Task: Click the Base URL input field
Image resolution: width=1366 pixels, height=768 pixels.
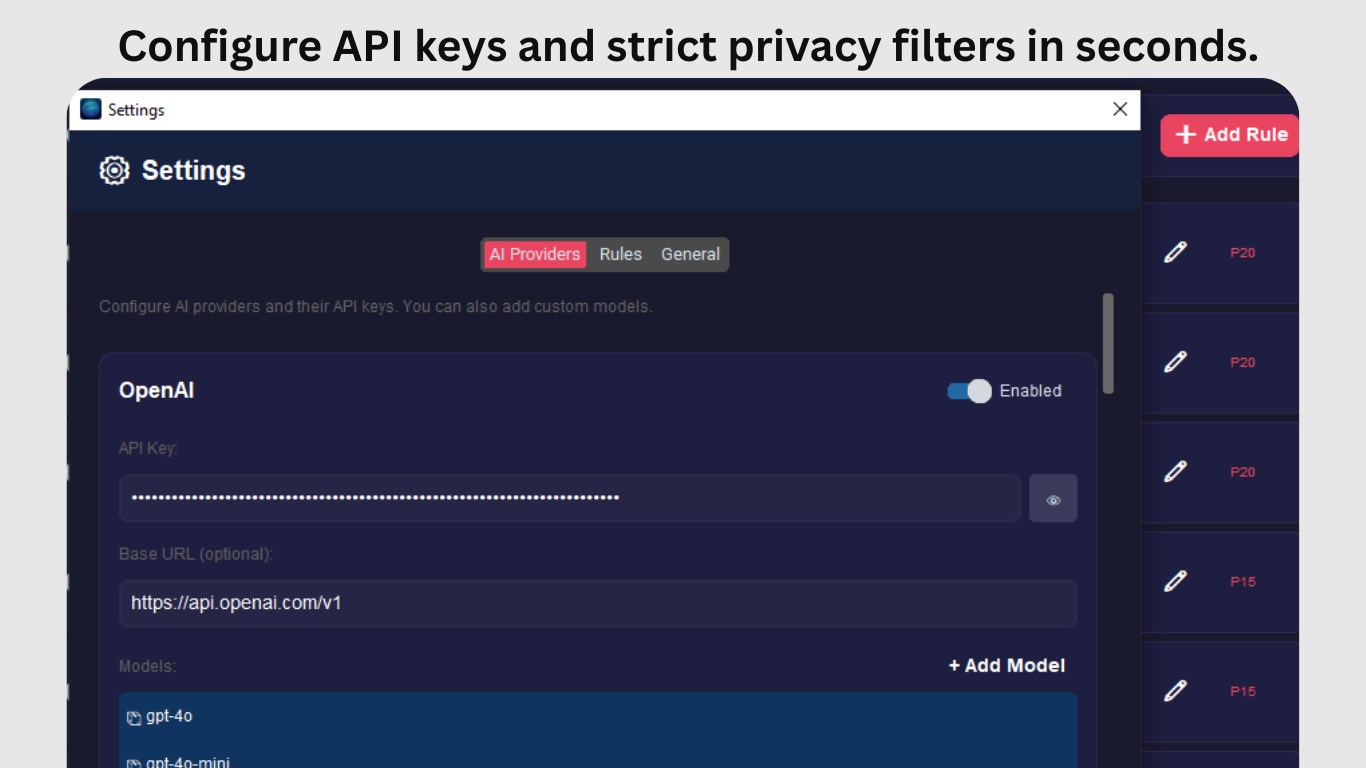Action: pyautogui.click(x=596, y=603)
